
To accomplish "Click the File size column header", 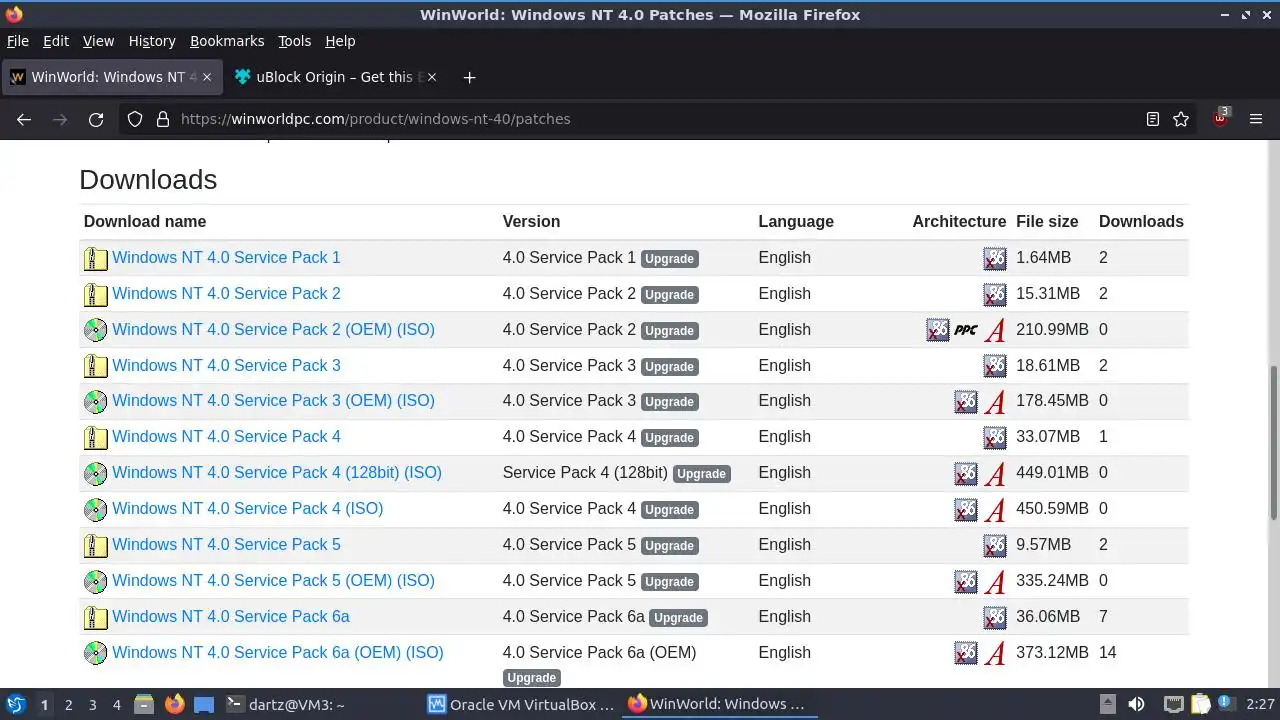I will (1047, 221).
